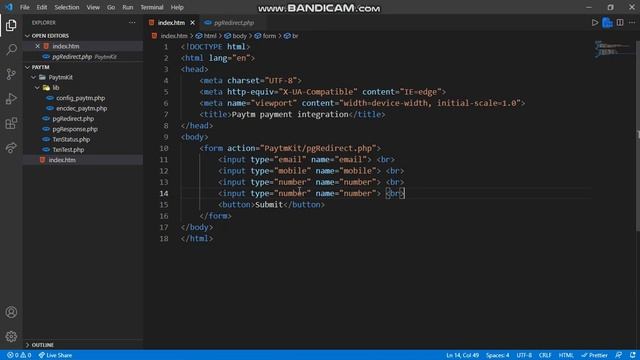Open the Manage gear icon

tap(11, 337)
